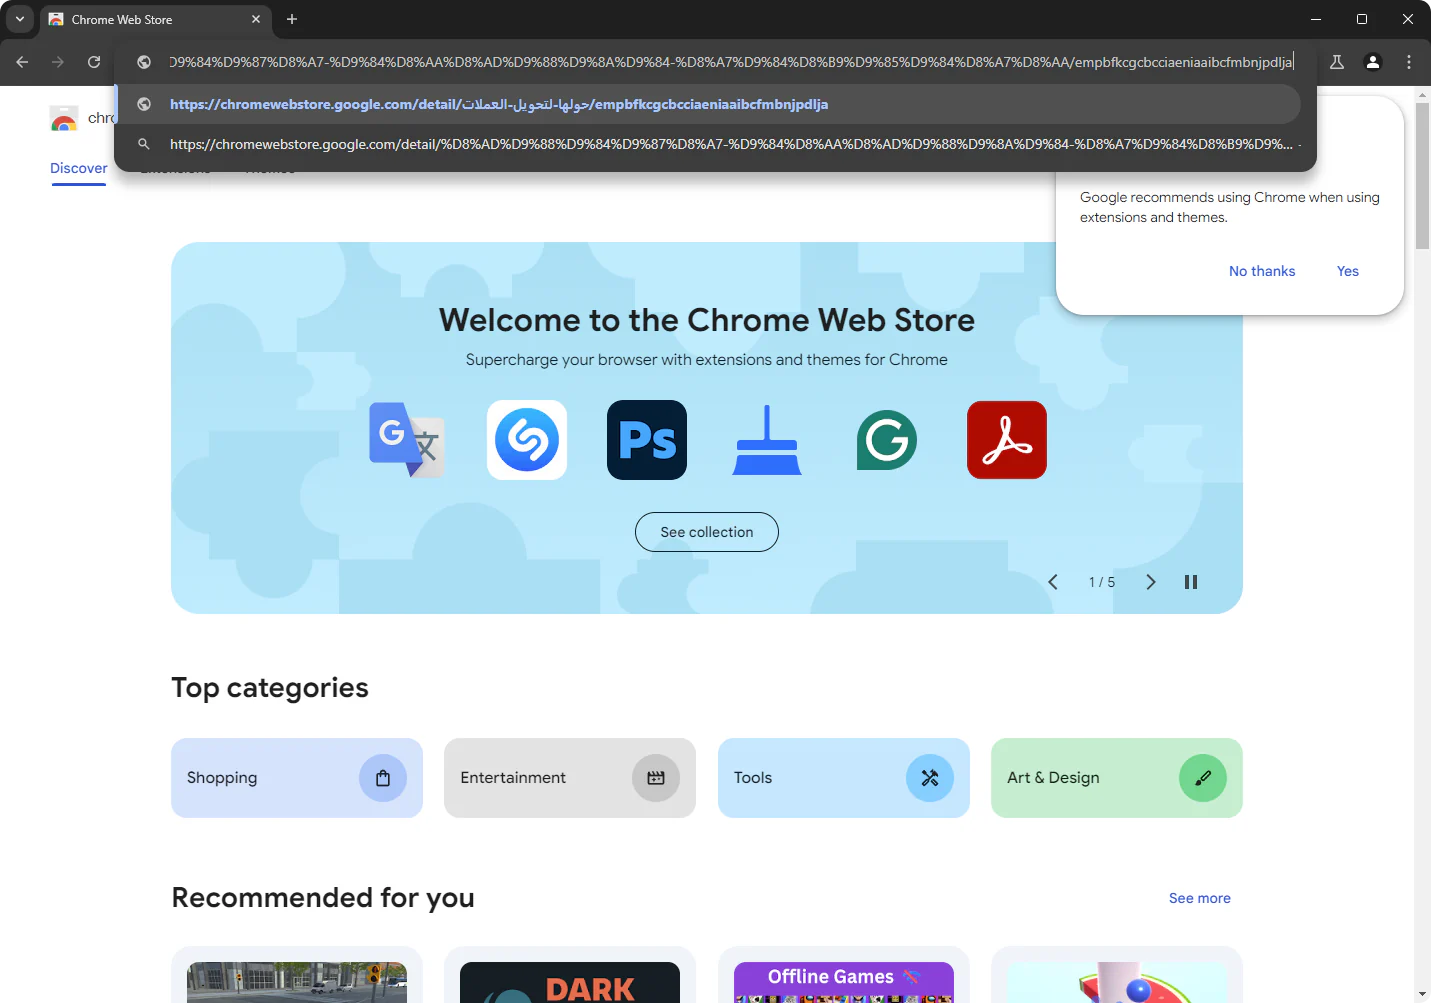1431x1003 pixels.
Task: Open the green Grammarly extension icon
Action: 887,440
